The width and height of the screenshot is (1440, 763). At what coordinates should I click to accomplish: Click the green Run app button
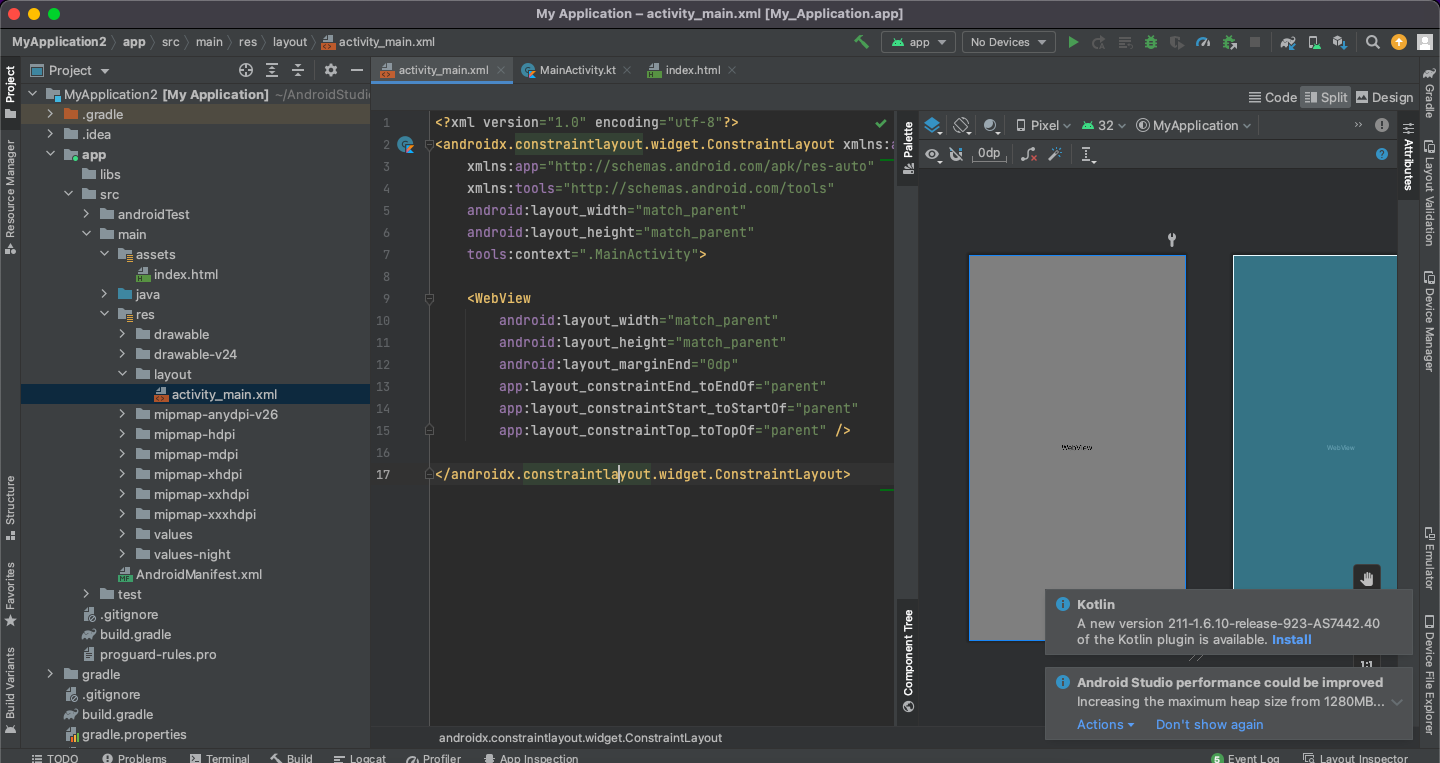click(1073, 42)
